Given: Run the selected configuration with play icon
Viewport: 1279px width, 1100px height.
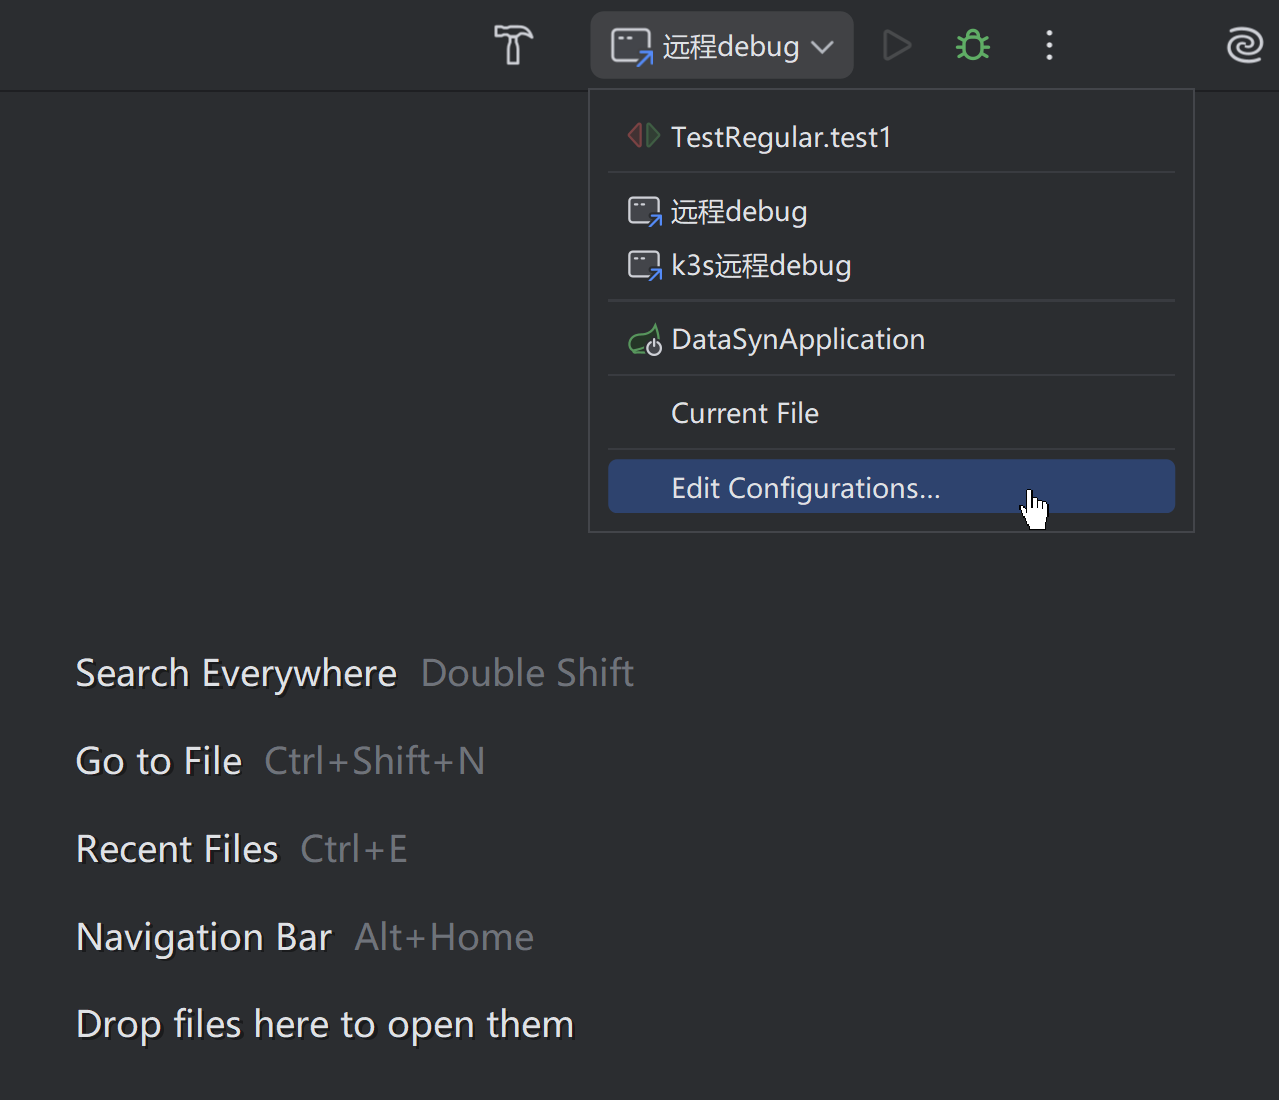Looking at the screenshot, I should coord(897,45).
